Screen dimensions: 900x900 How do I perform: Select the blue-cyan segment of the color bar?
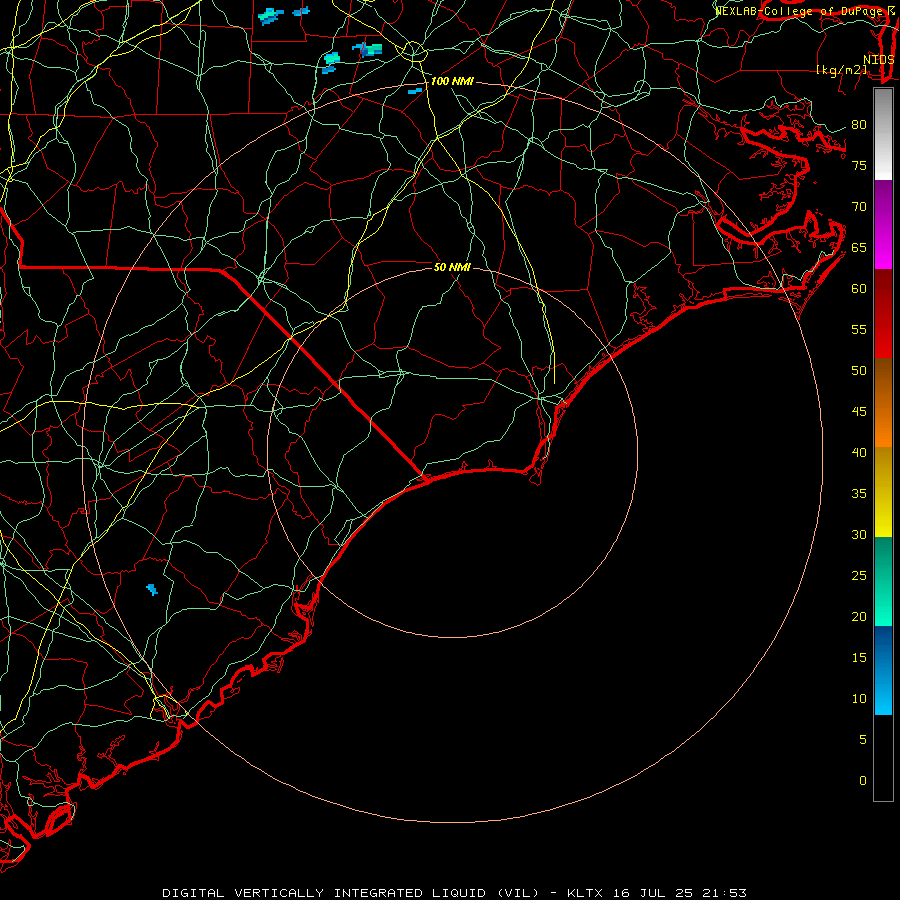(883, 670)
